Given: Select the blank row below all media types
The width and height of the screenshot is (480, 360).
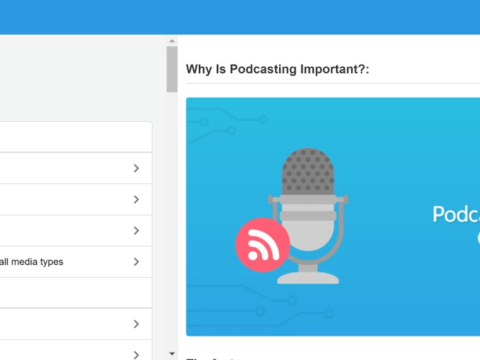Looking at the screenshot, I should [76, 293].
